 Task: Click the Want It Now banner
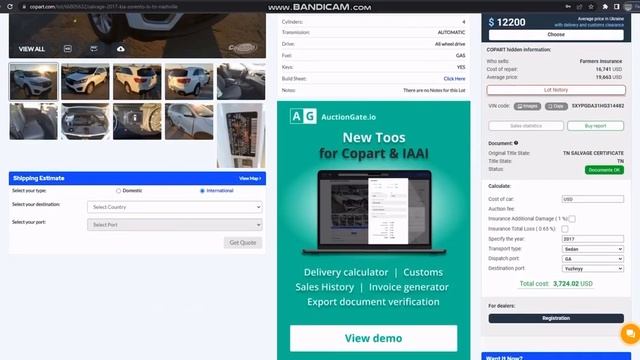556,356
